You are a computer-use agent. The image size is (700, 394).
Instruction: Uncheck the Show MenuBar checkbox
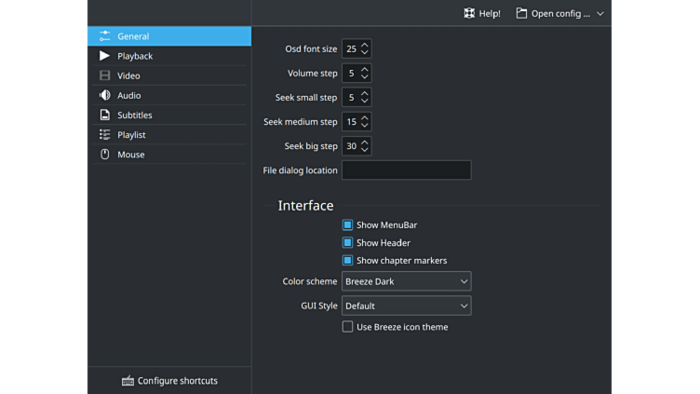[x=347, y=225]
